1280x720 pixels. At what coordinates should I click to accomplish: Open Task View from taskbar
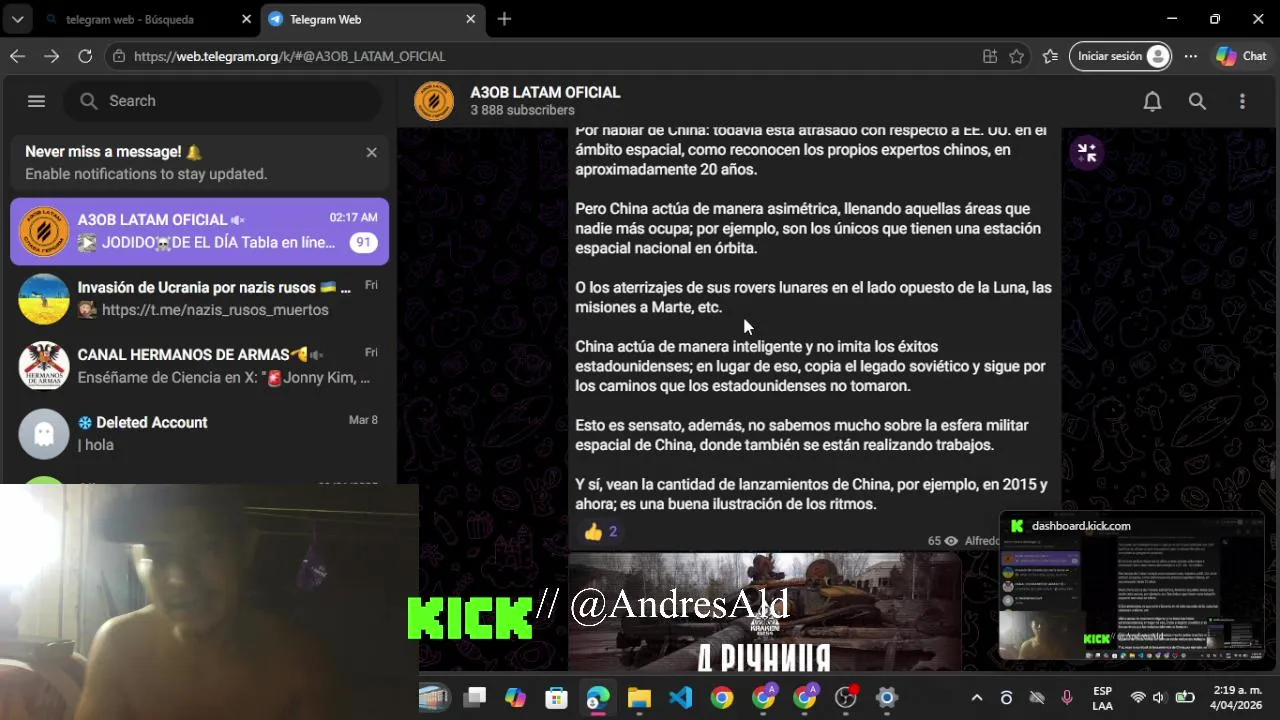click(474, 698)
